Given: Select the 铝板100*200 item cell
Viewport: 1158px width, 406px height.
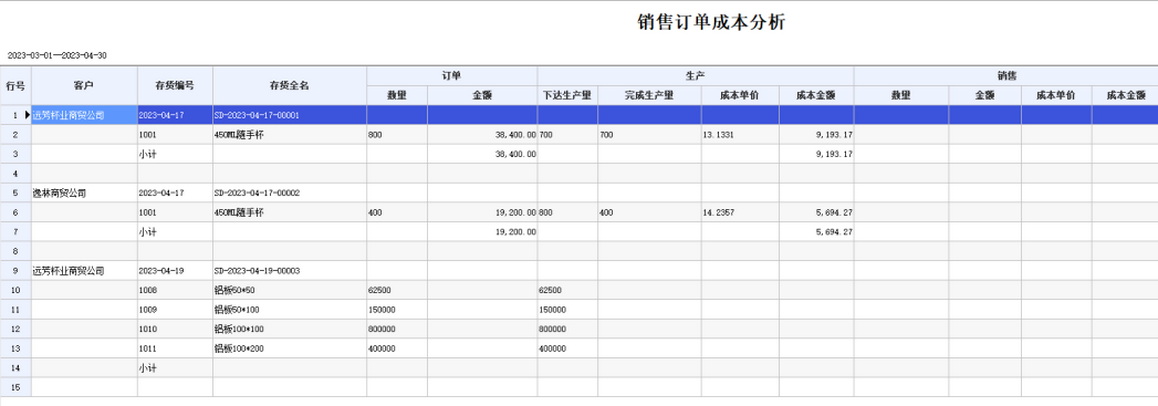Looking at the screenshot, I should pyautogui.click(x=241, y=349).
